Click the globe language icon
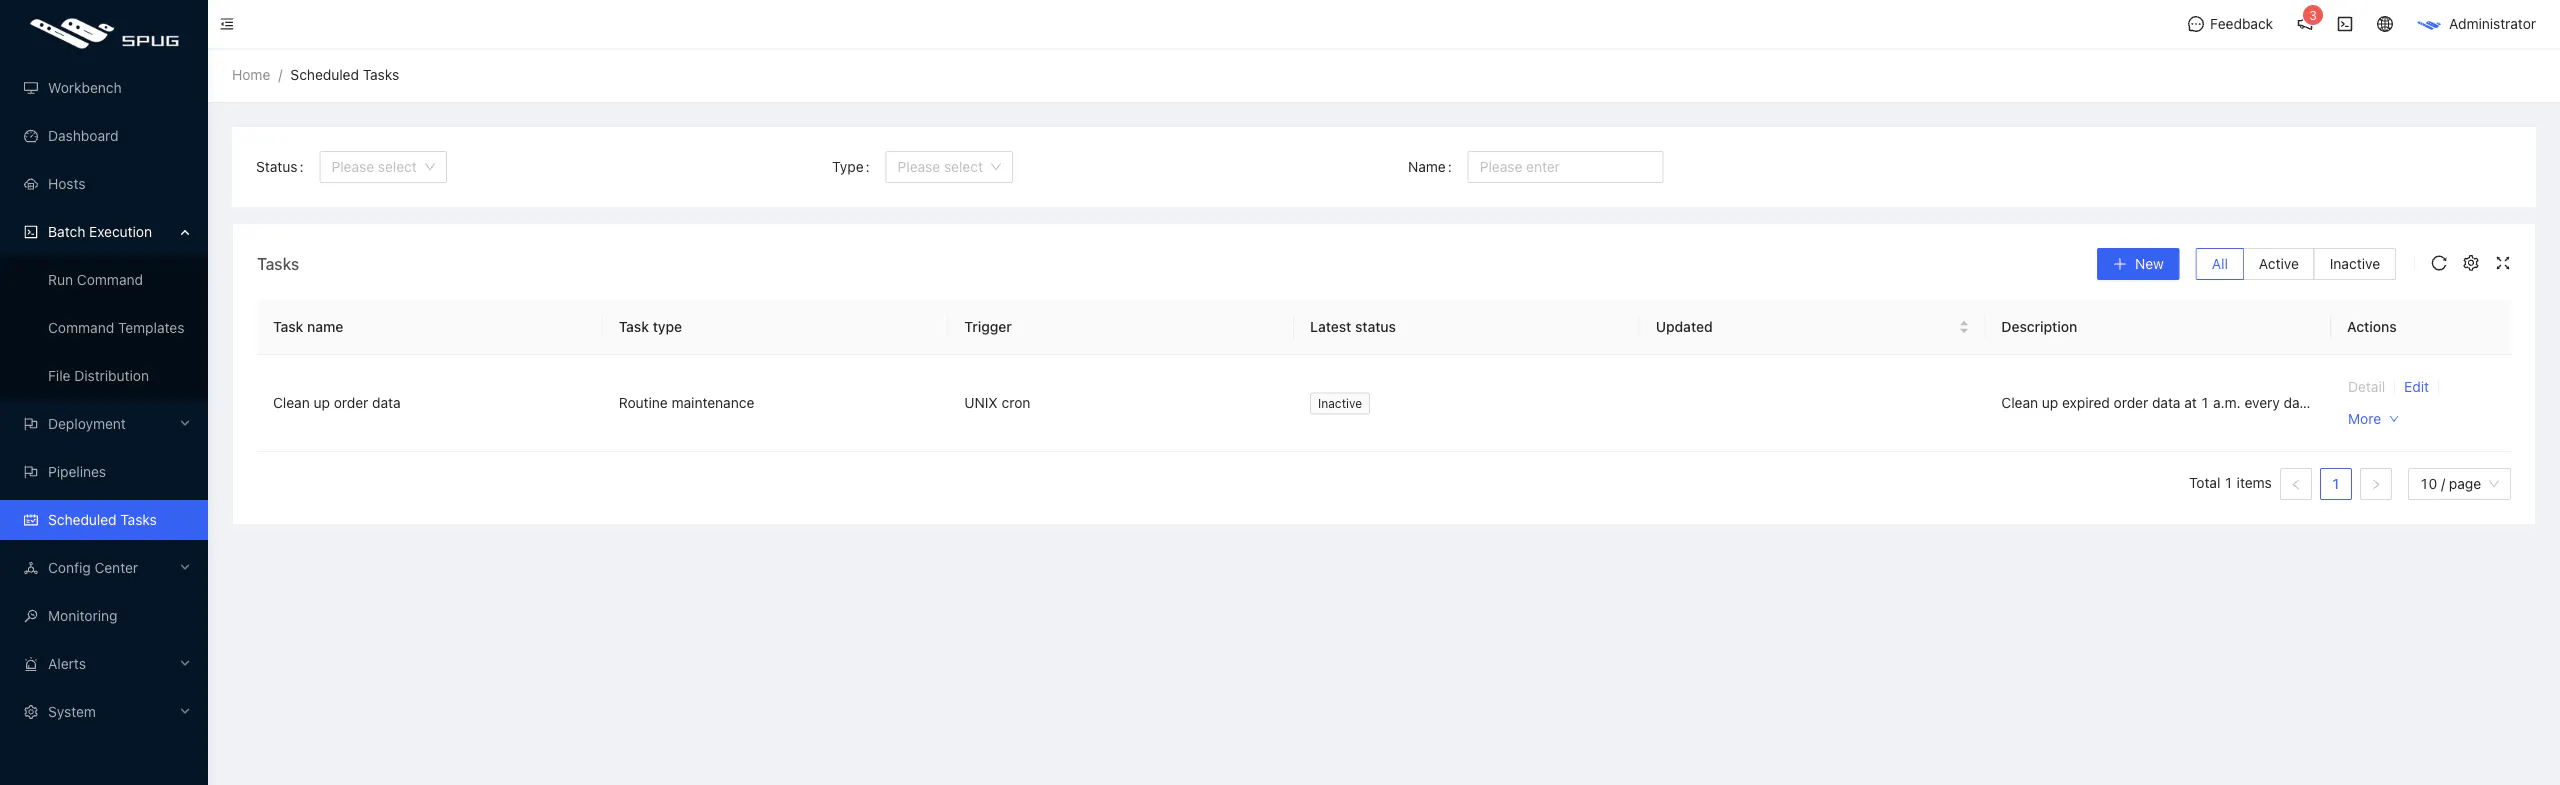The image size is (2560, 785). [x=2385, y=24]
